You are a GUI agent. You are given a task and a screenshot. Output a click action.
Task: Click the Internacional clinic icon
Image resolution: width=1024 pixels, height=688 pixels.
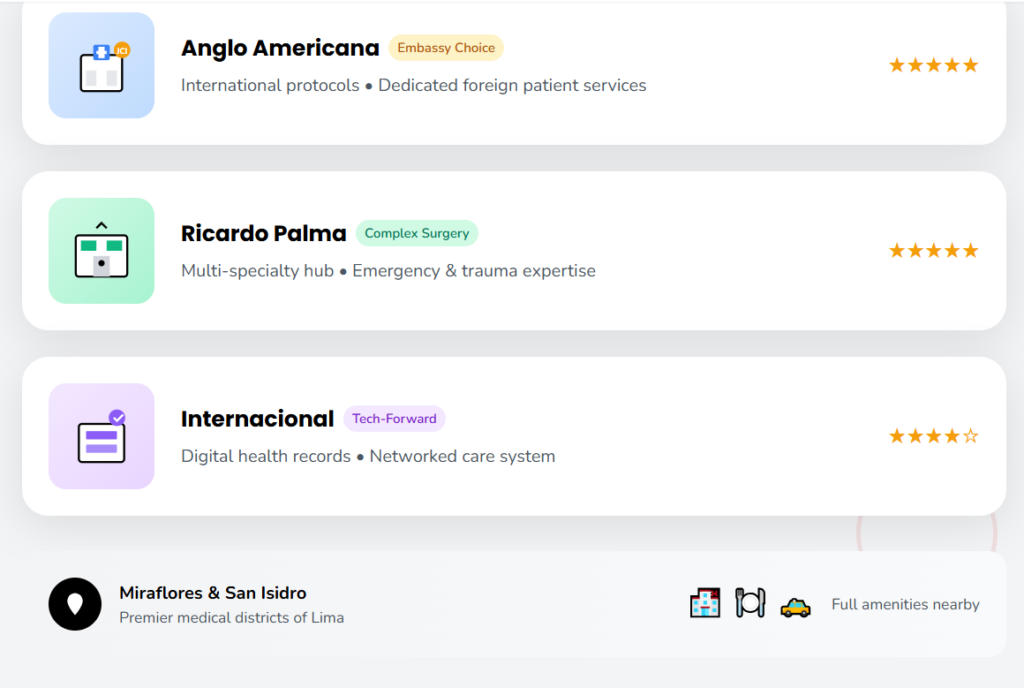pyautogui.click(x=101, y=436)
